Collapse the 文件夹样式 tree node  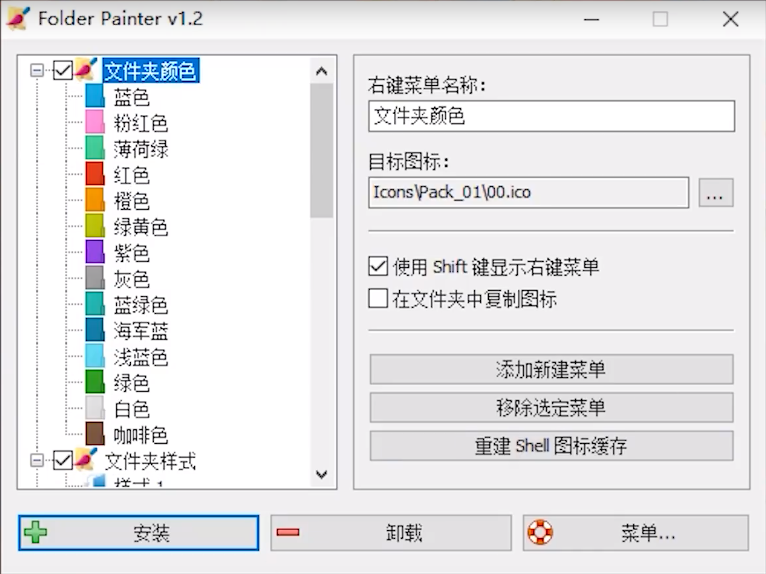[x=37, y=460]
